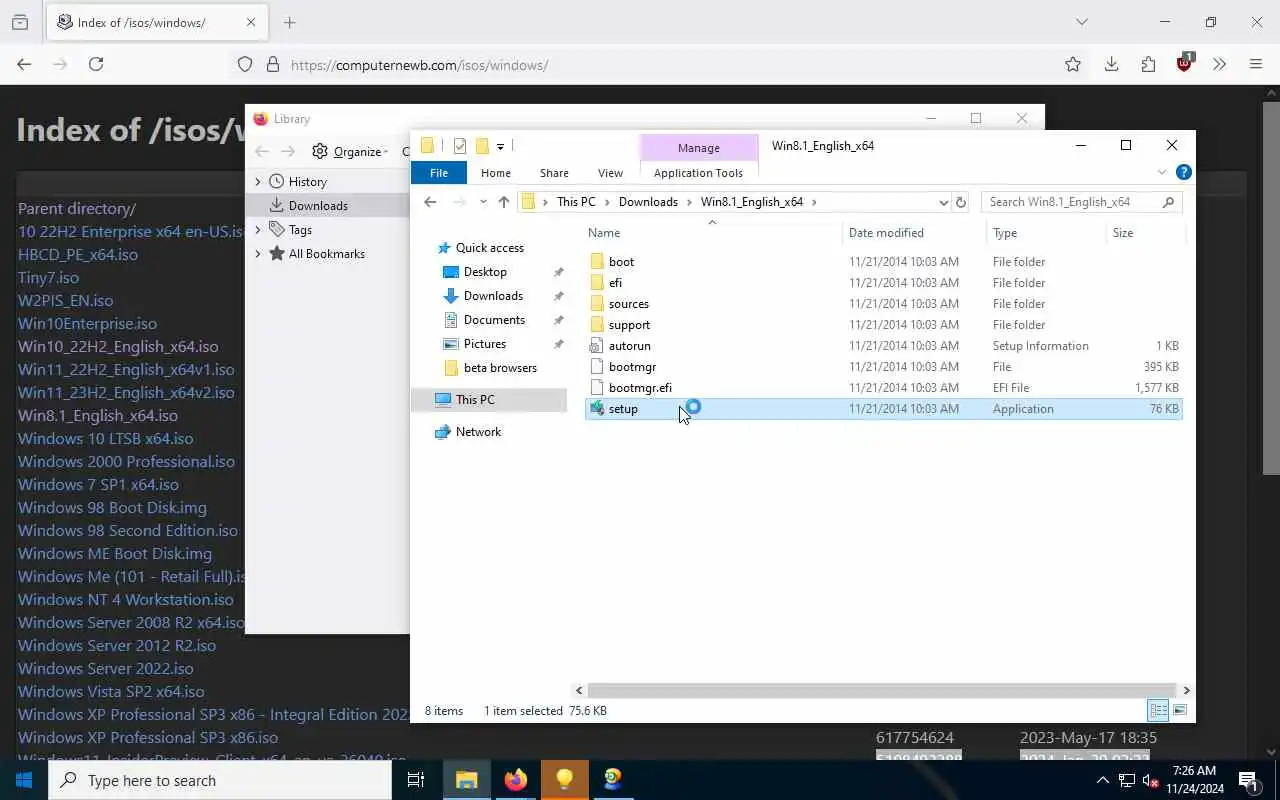Open Firefox View icon at tab strip
The image size is (1280, 800).
(x=20, y=22)
